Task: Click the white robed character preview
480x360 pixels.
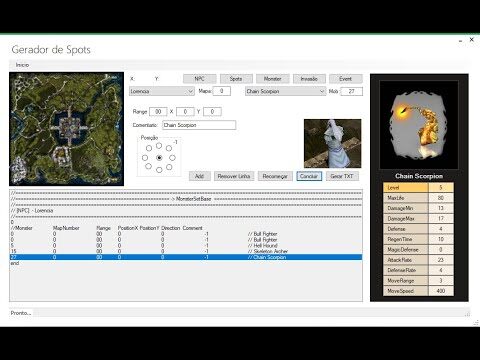Action: click(x=332, y=143)
